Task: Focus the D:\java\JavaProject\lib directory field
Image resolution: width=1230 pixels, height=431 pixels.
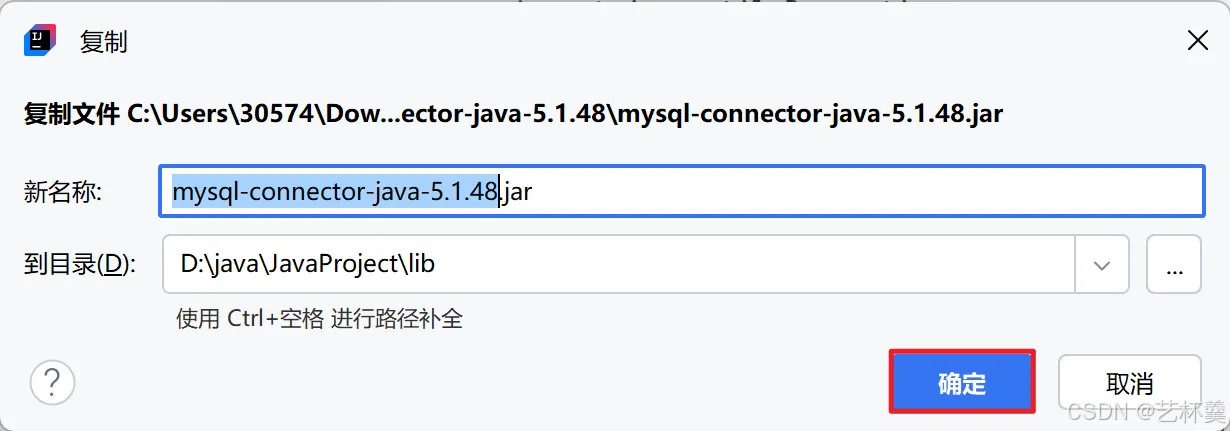Action: (x=619, y=265)
